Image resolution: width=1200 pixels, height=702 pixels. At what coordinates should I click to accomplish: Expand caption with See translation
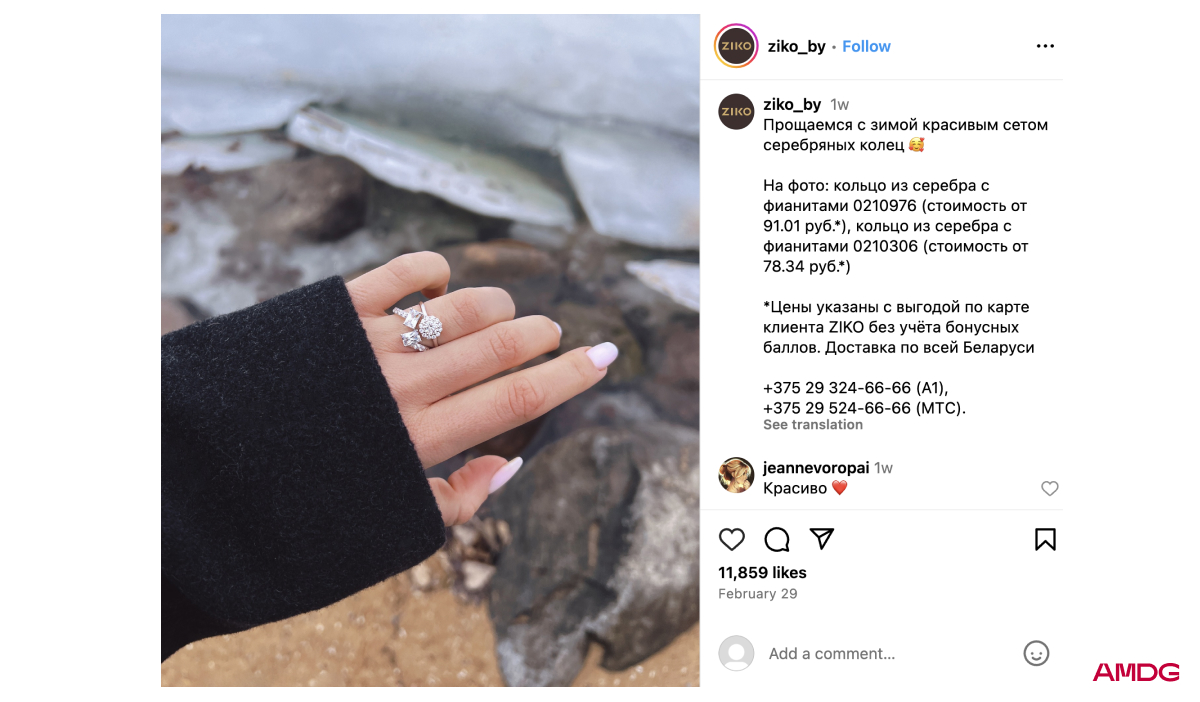point(813,425)
